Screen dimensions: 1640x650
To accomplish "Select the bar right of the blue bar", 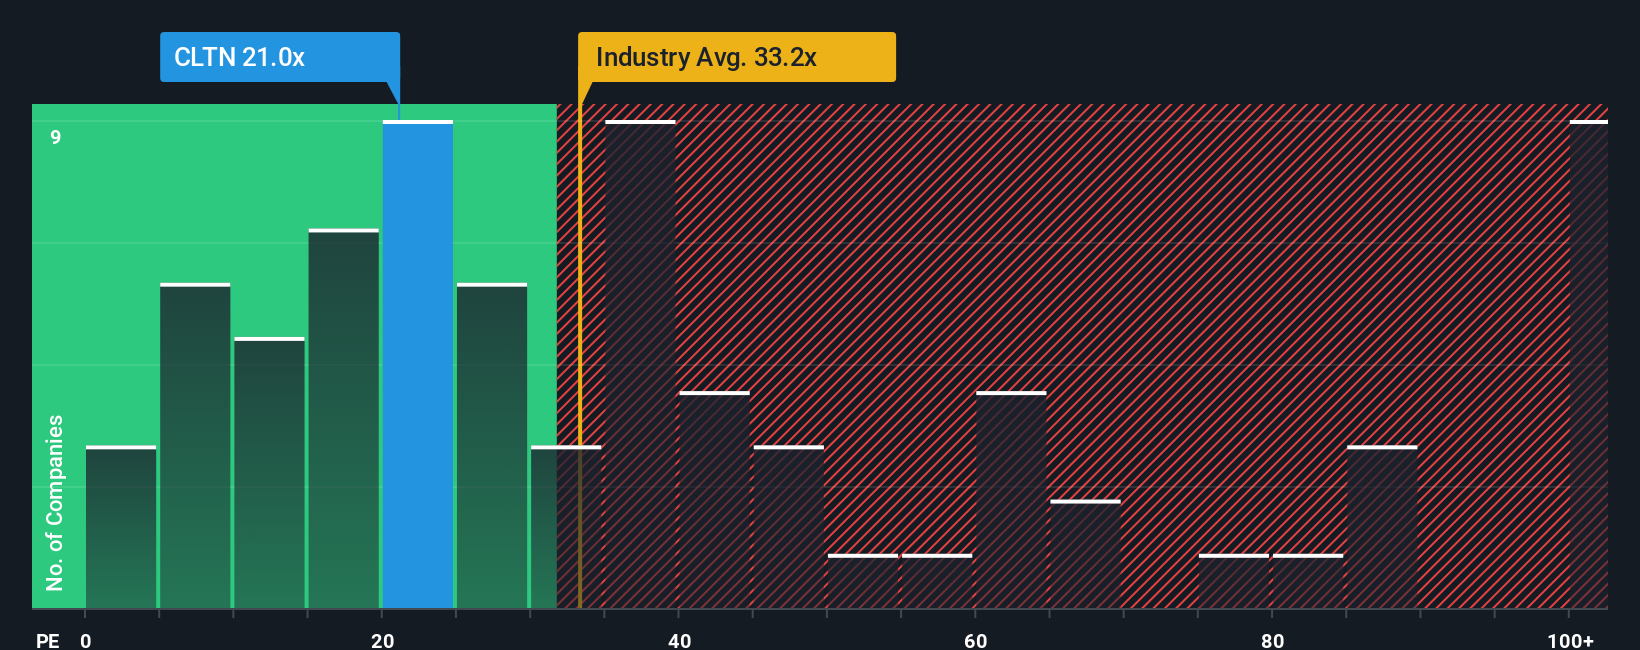I will (x=492, y=446).
